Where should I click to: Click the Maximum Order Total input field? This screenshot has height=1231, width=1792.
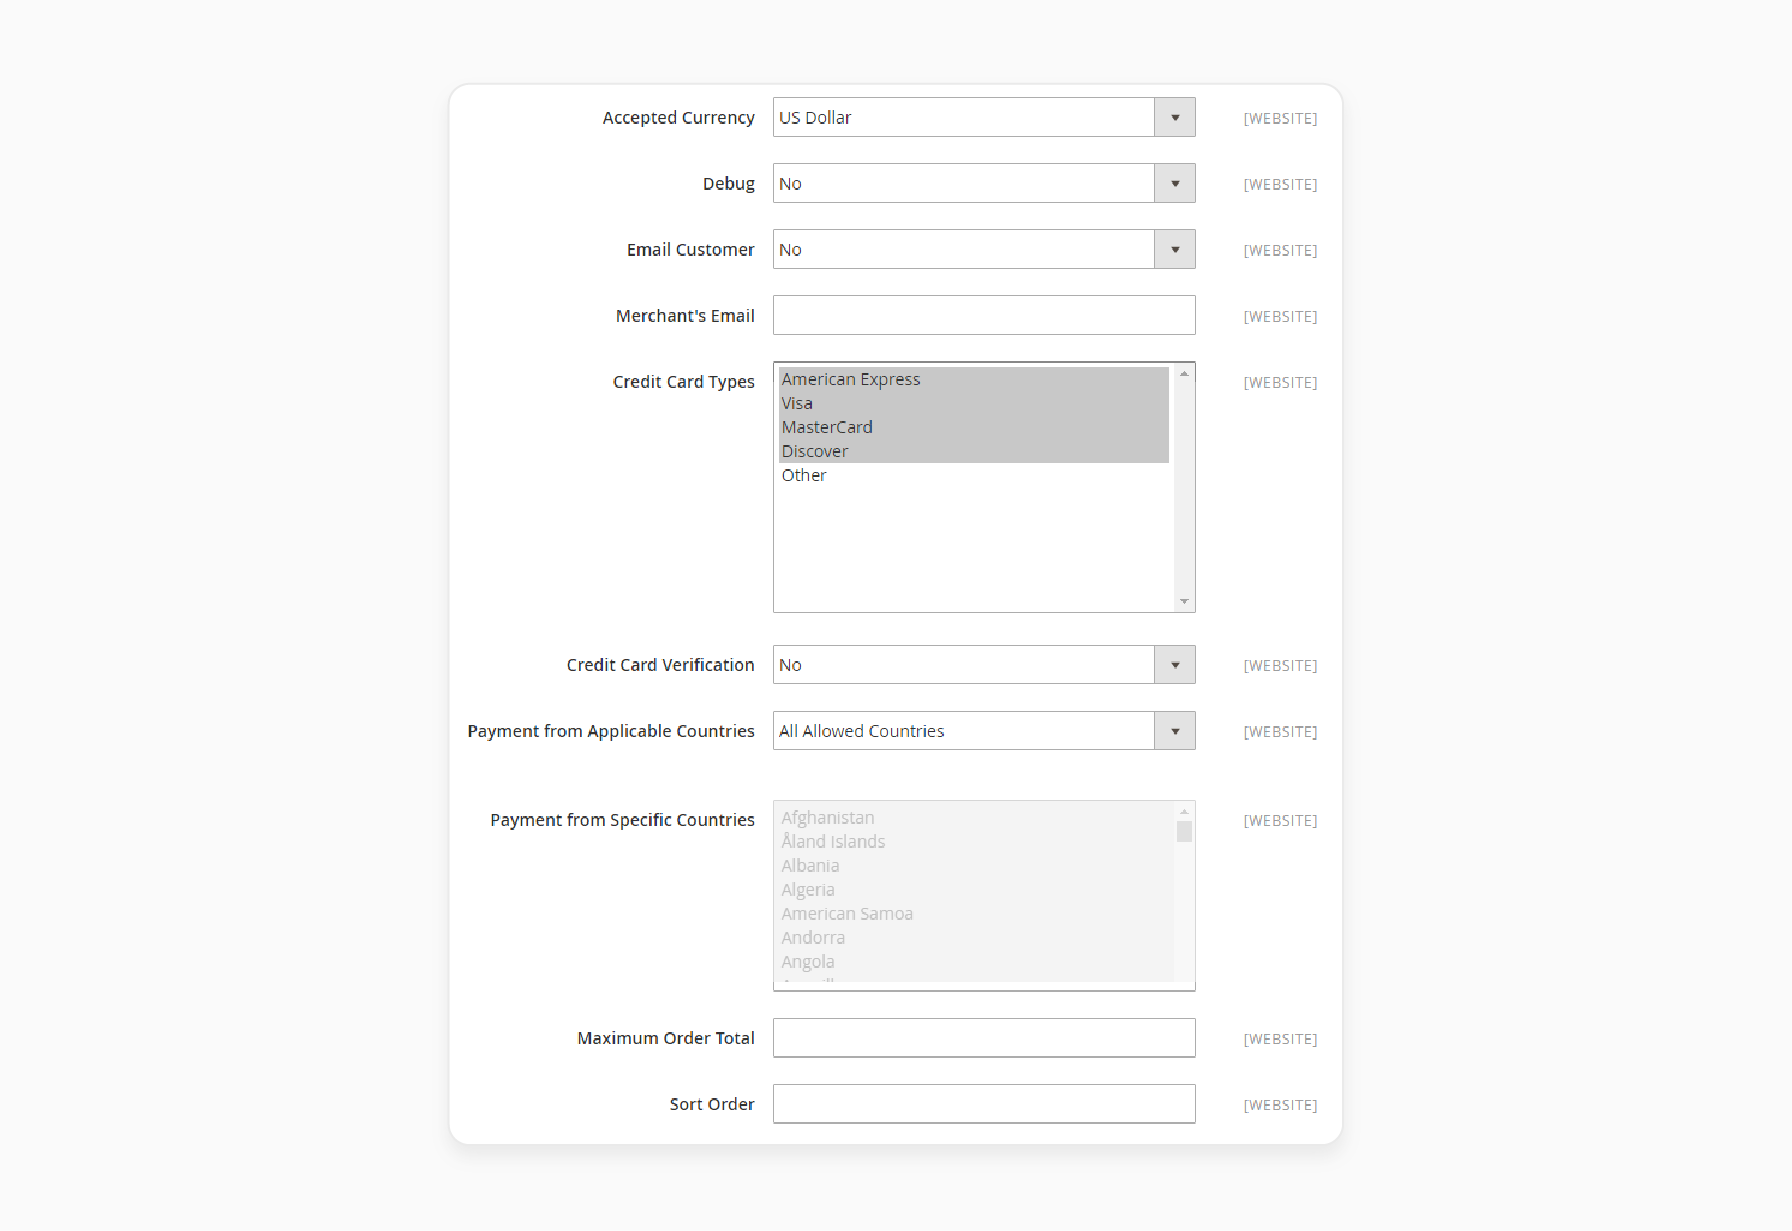984,1038
